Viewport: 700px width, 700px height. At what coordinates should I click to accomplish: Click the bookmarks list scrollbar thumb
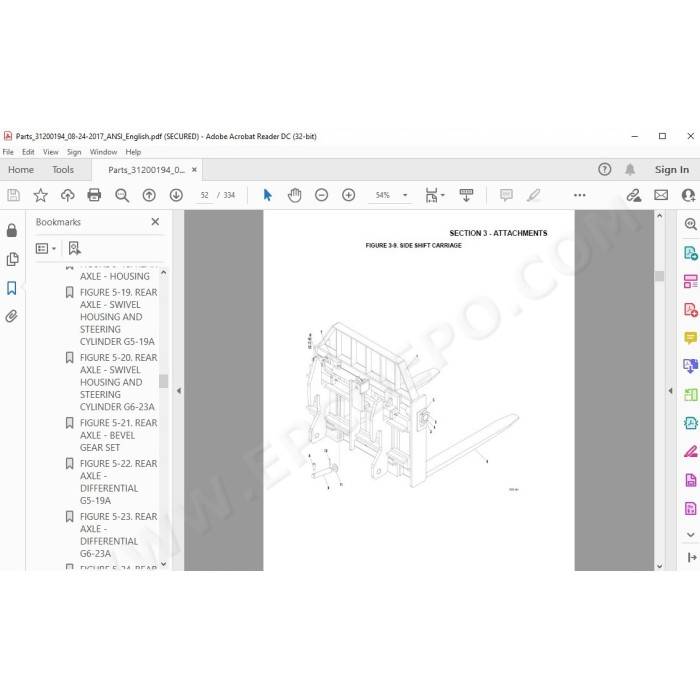coord(163,381)
